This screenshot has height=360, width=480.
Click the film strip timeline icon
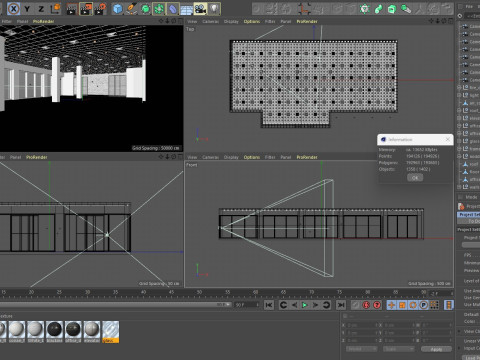pos(449,305)
